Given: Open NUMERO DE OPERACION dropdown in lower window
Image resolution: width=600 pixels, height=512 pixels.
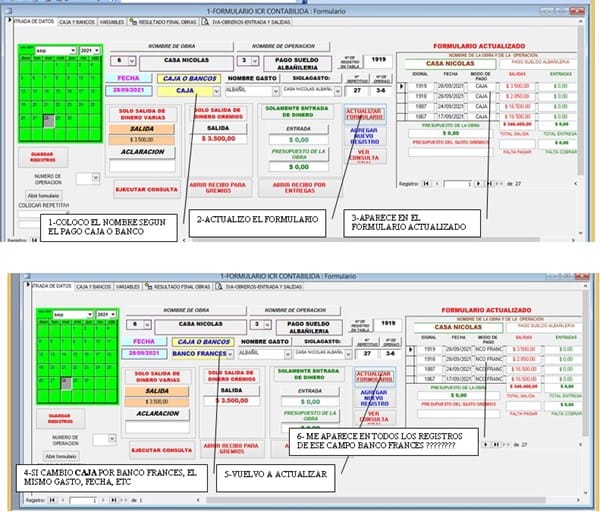Looking at the screenshot, I should click(x=112, y=439).
